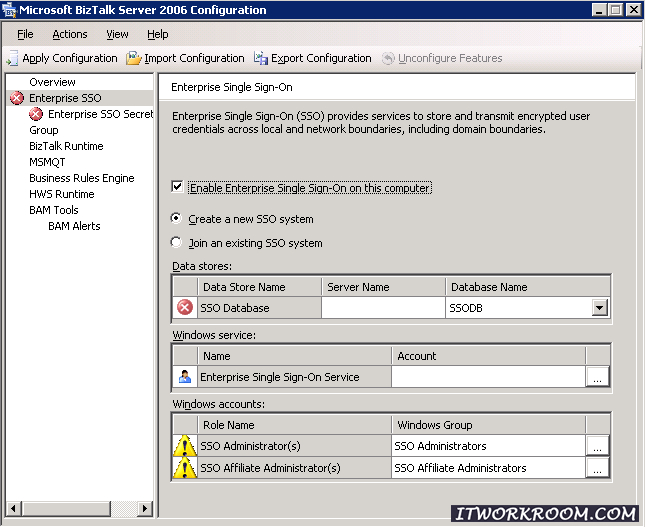The image size is (645, 527).
Task: Browse account for Enterprise Single Sign-On Service
Action: [x=597, y=376]
